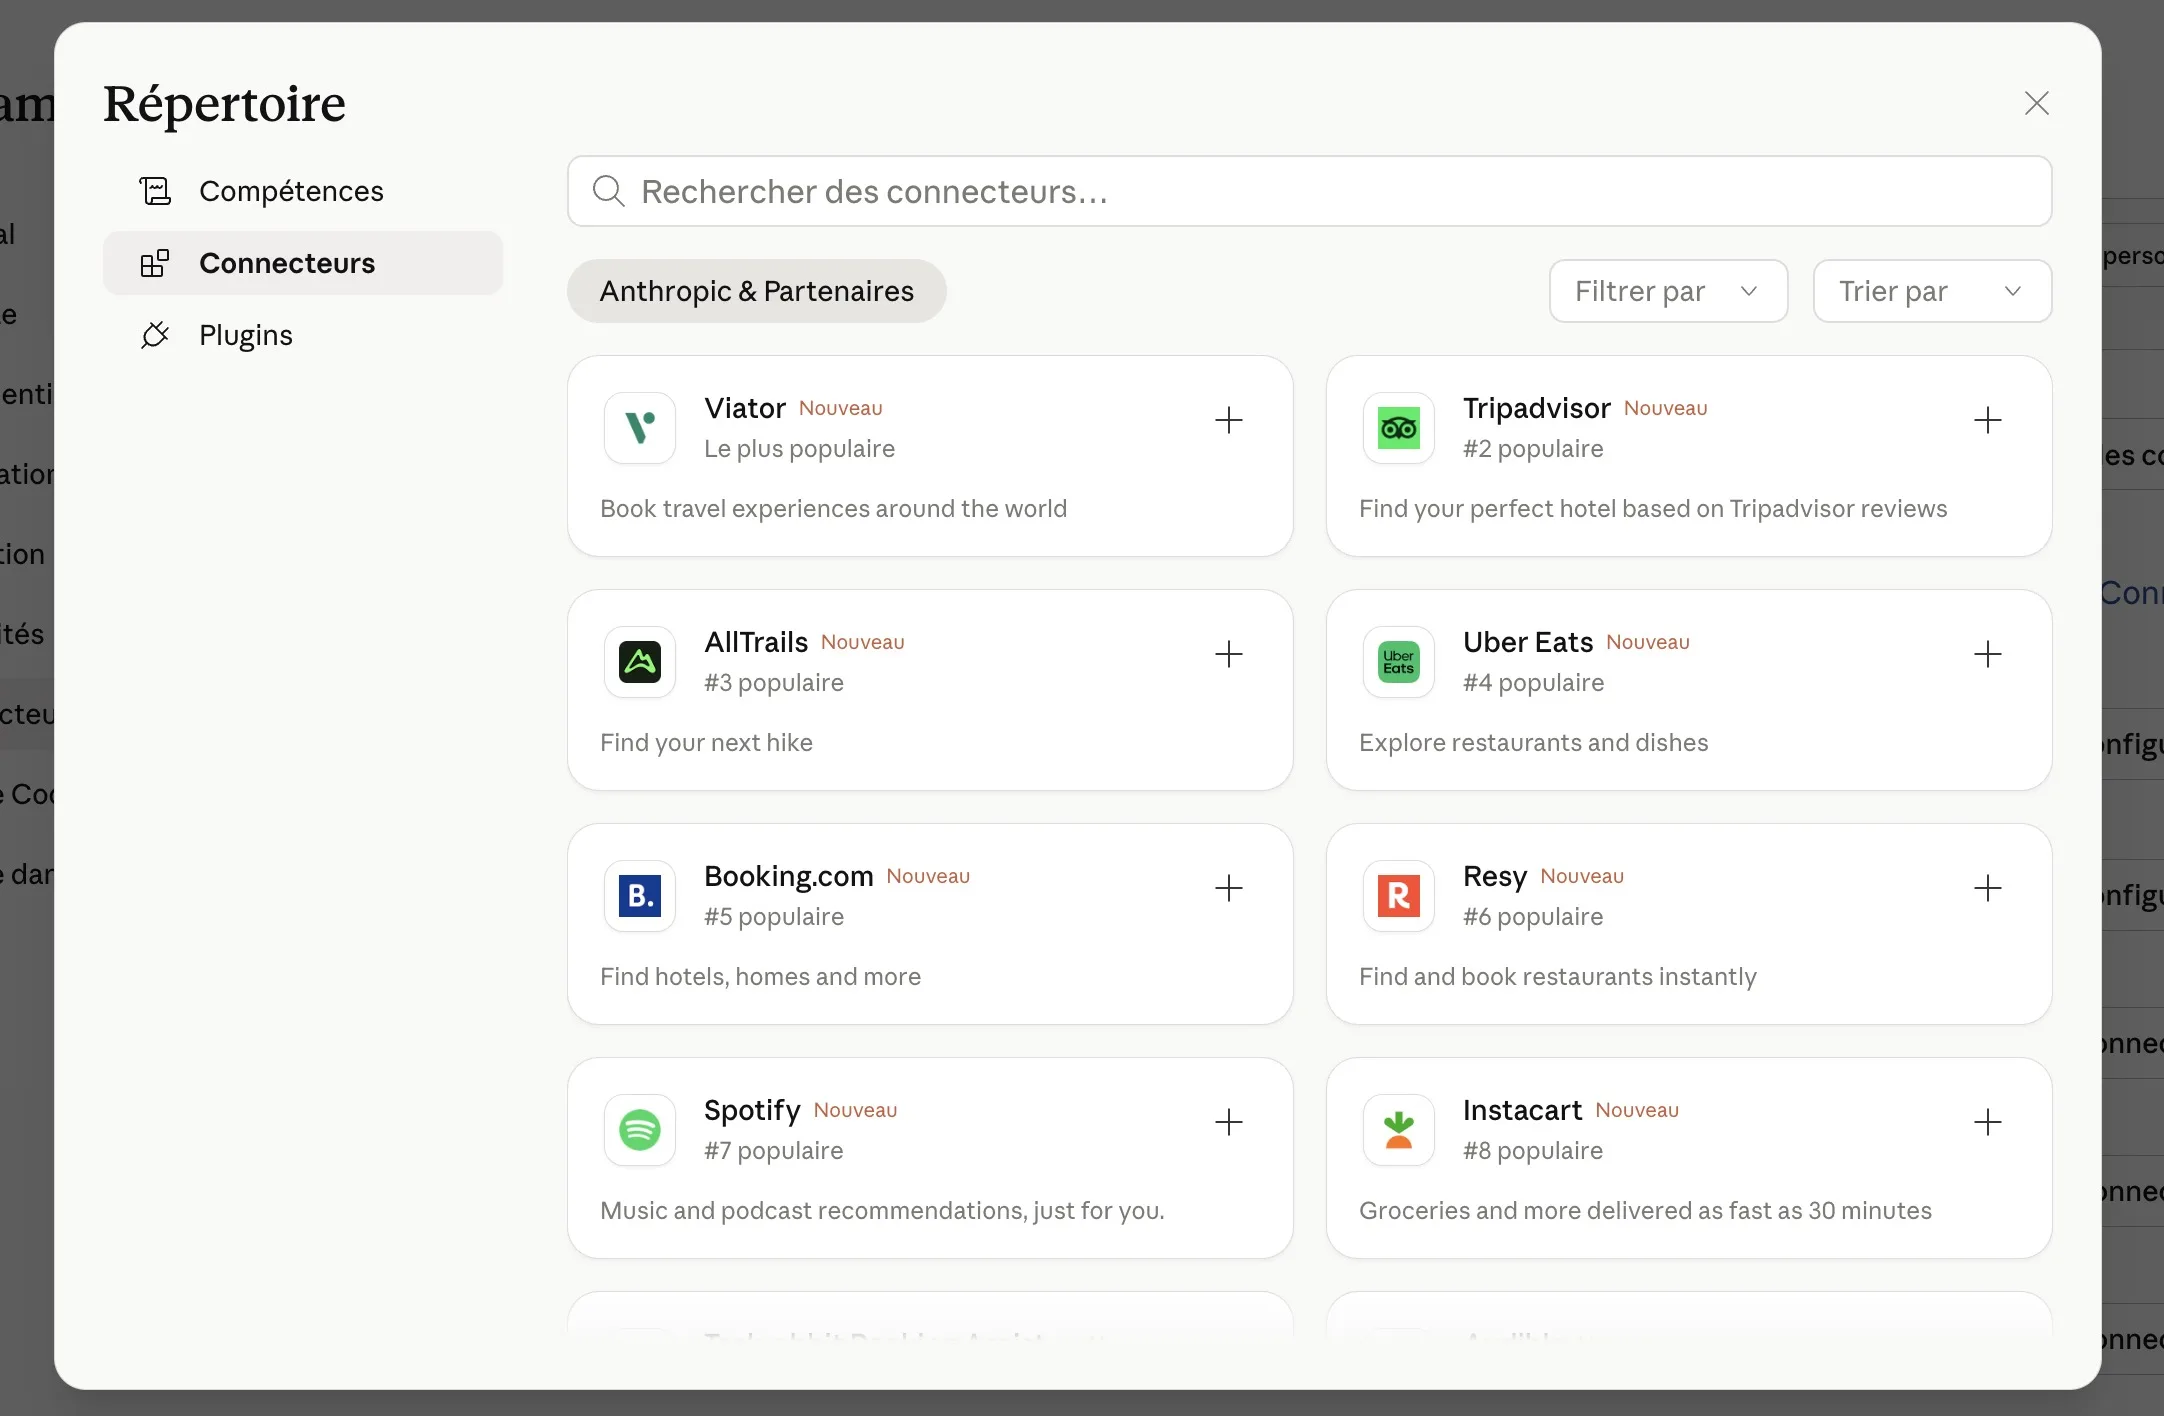
Task: Go to Plugins in the sidebar
Action: pos(246,335)
